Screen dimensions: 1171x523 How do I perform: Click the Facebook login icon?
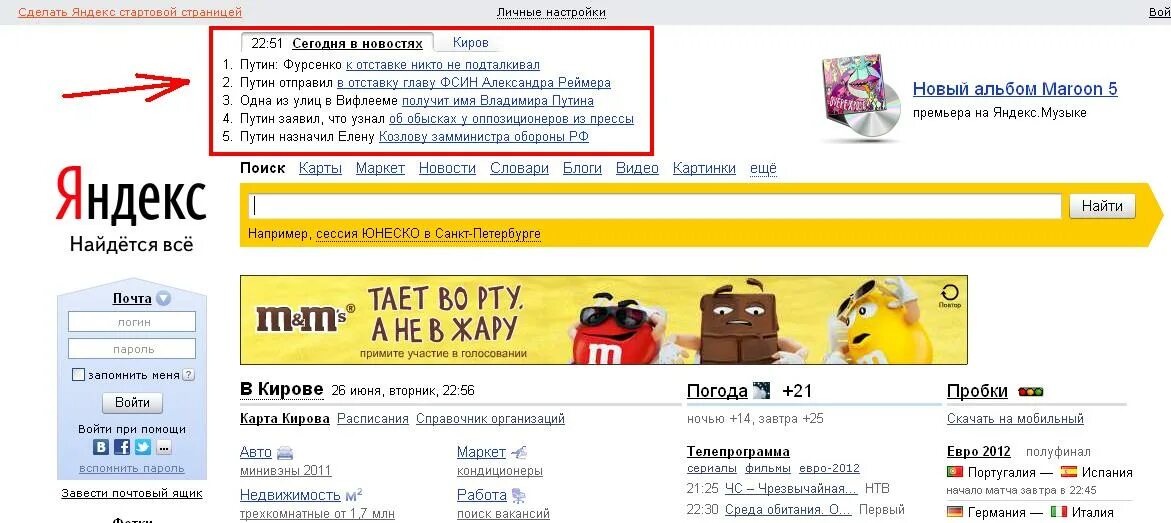pos(122,447)
